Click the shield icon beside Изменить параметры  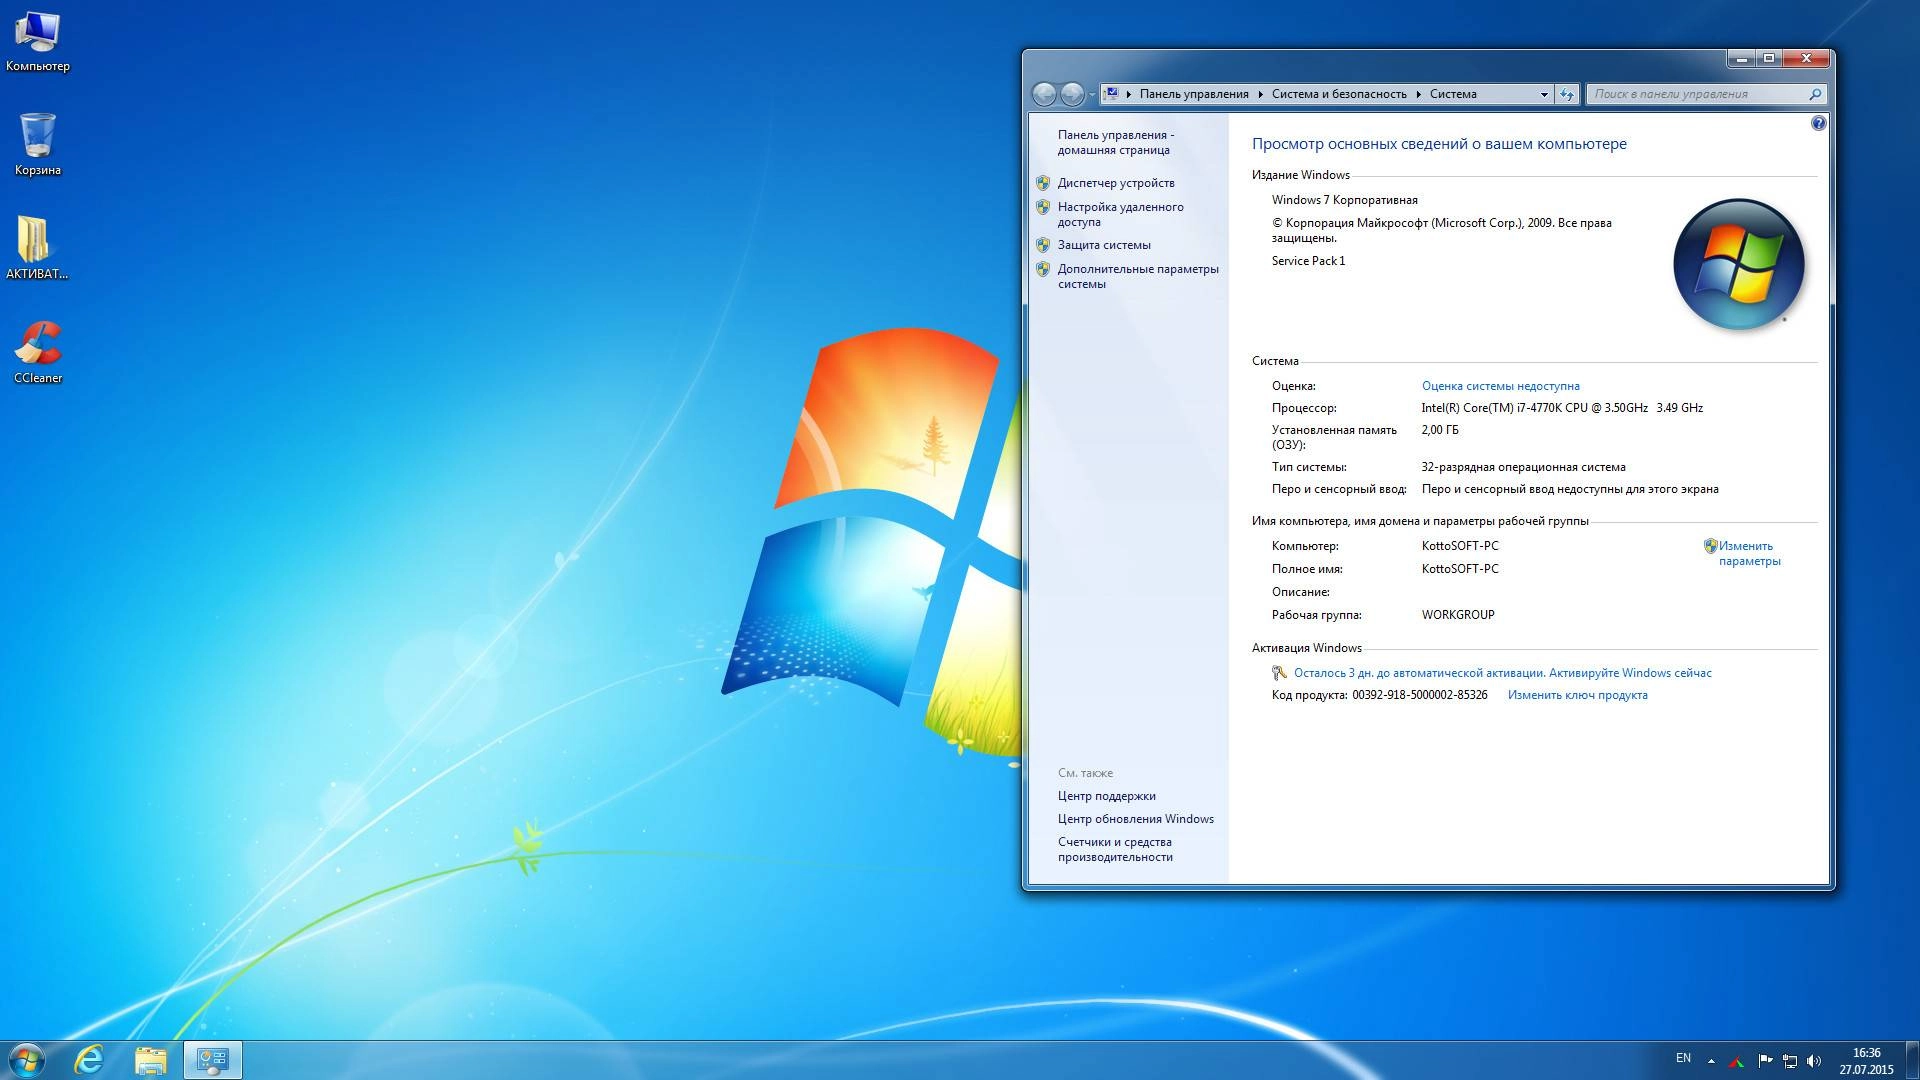(x=1710, y=546)
